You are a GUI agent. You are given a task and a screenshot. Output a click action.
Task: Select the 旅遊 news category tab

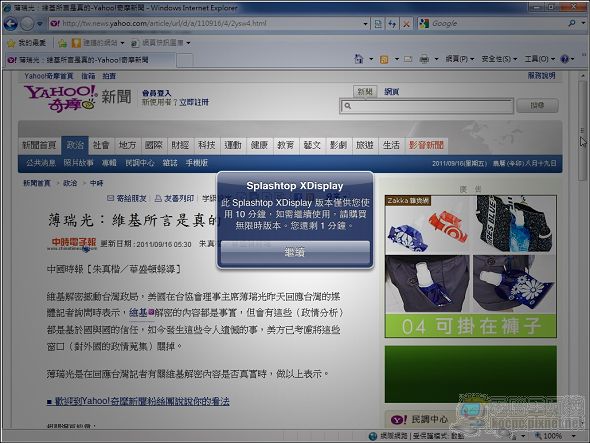[x=364, y=145]
